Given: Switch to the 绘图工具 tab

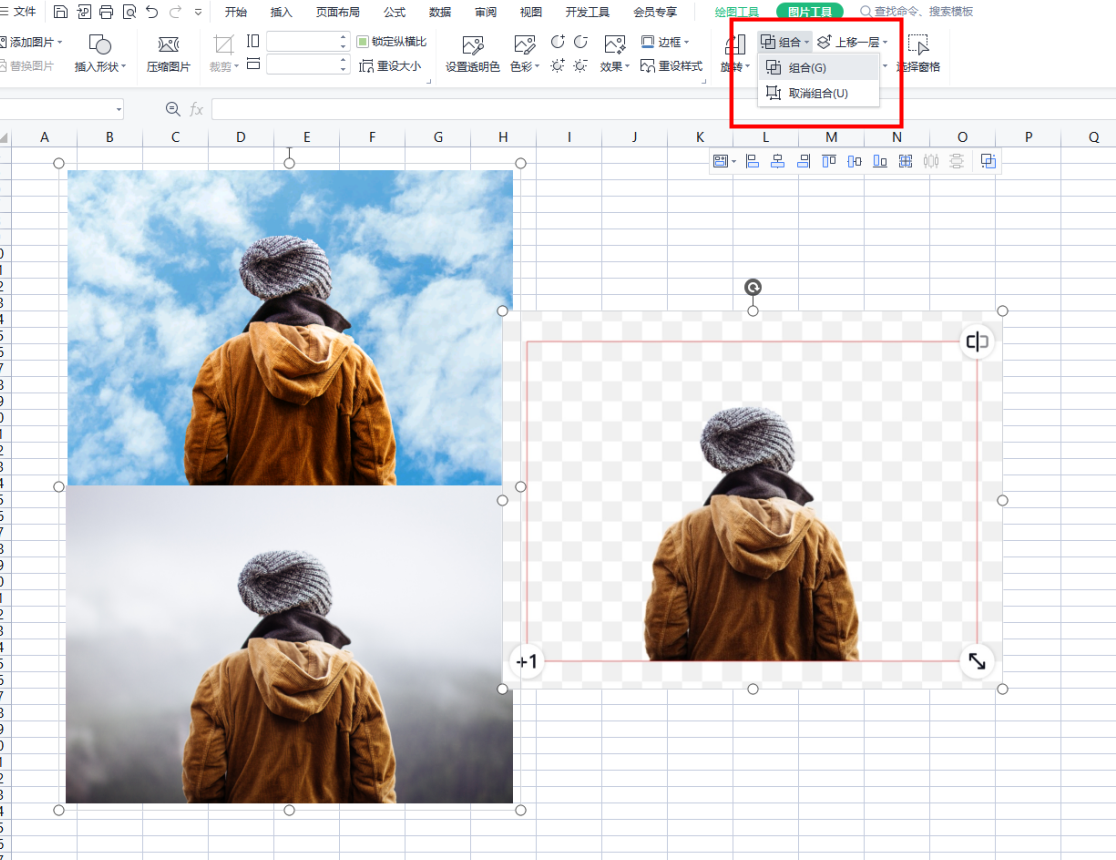Looking at the screenshot, I should (x=737, y=12).
